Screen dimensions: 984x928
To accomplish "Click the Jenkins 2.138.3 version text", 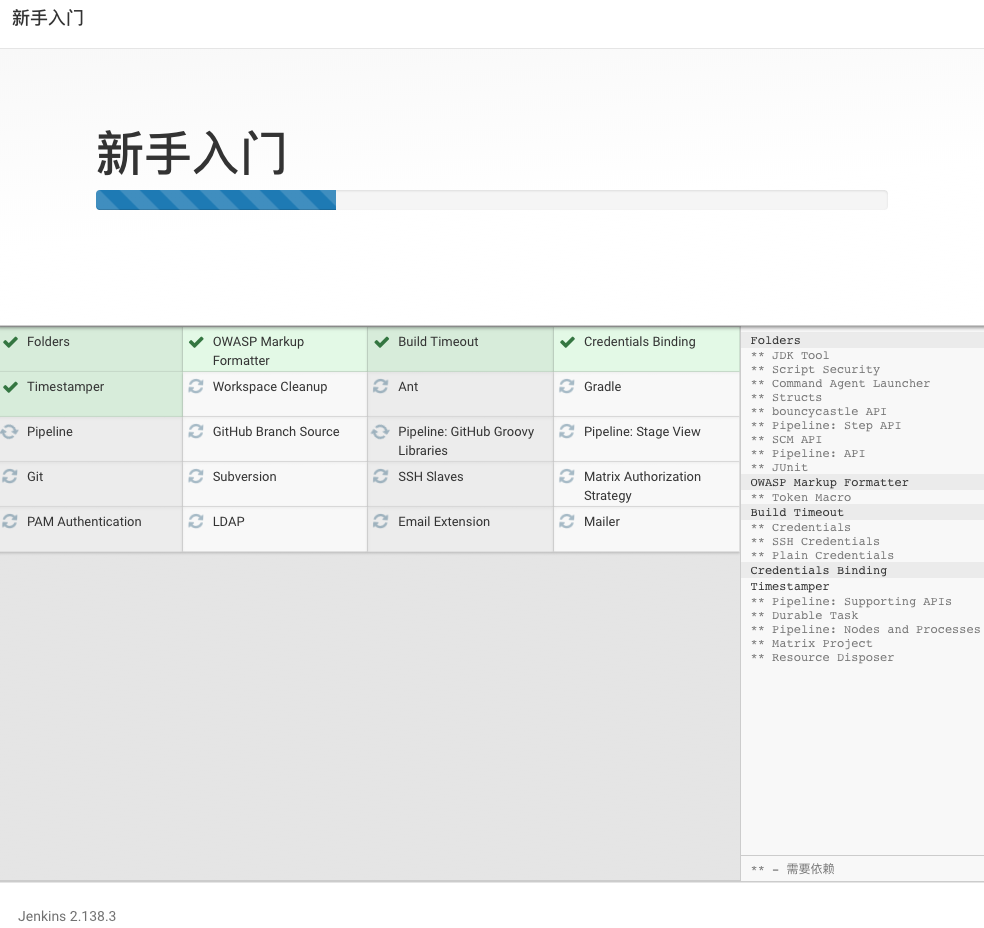I will coord(67,916).
